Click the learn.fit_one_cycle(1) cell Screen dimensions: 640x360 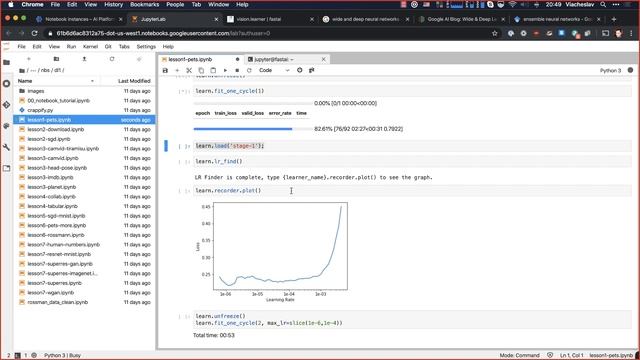click(412, 91)
